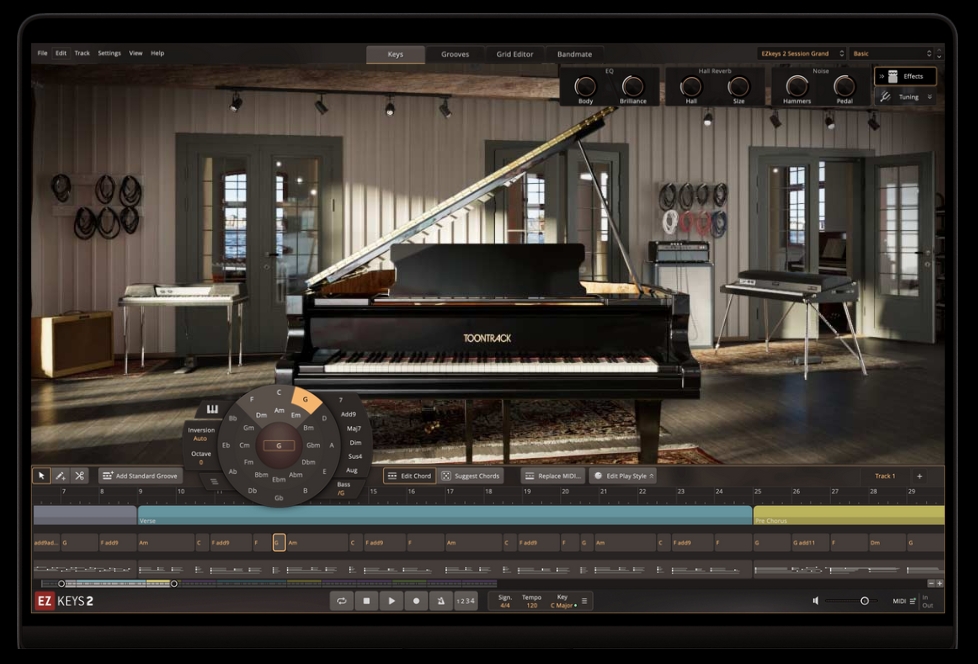This screenshot has width=978, height=664.
Task: Click Add Standard Groove button
Action: coord(140,476)
